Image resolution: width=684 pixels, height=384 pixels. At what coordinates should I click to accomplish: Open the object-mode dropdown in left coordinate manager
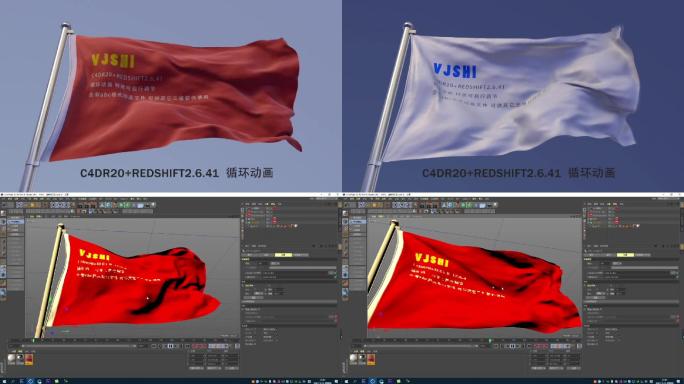[x=197, y=368]
